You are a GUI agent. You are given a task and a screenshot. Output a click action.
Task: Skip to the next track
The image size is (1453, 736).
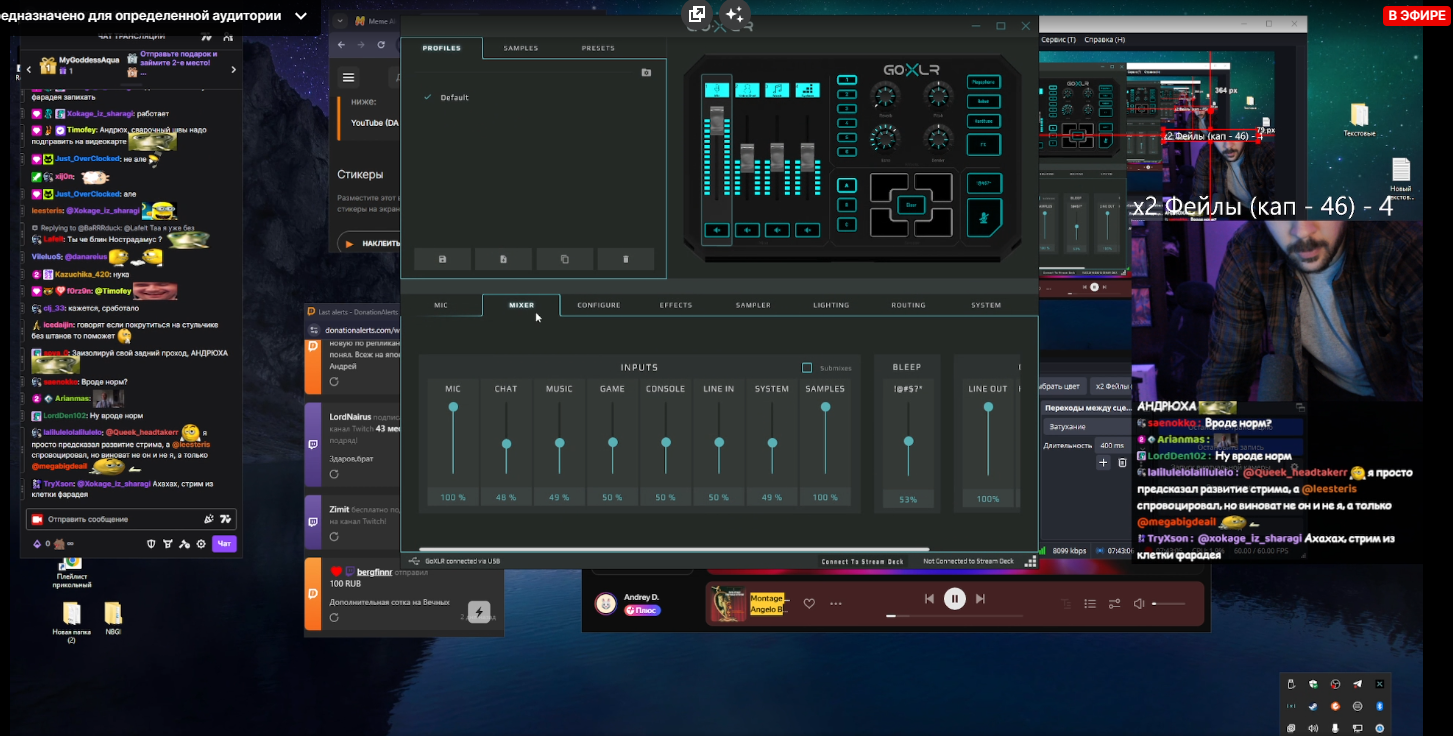980,599
